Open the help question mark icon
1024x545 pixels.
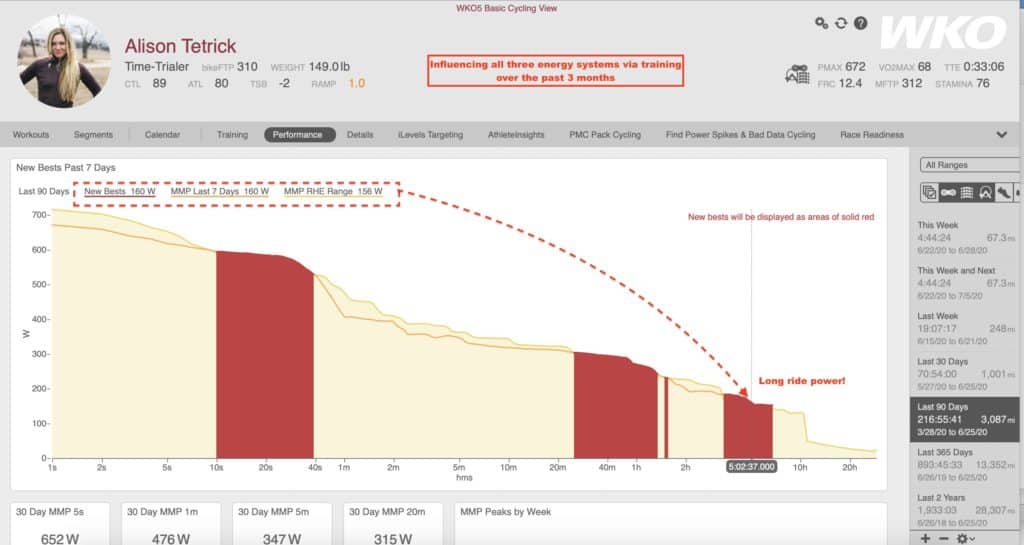coord(861,23)
